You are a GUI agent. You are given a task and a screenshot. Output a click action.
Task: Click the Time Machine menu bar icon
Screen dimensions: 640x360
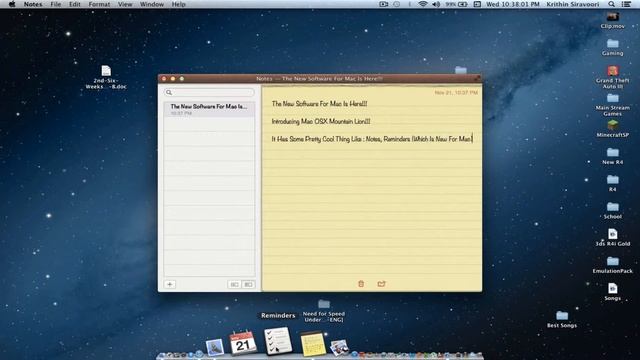pyautogui.click(x=396, y=4)
